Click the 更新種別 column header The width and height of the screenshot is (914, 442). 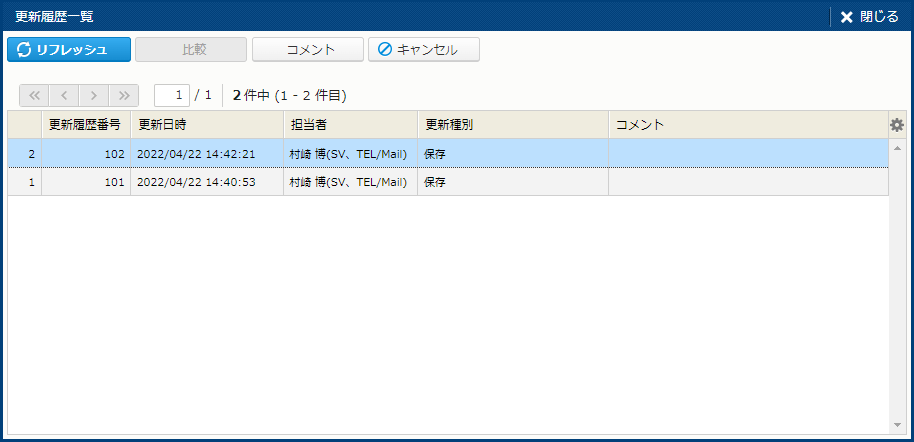(x=512, y=125)
